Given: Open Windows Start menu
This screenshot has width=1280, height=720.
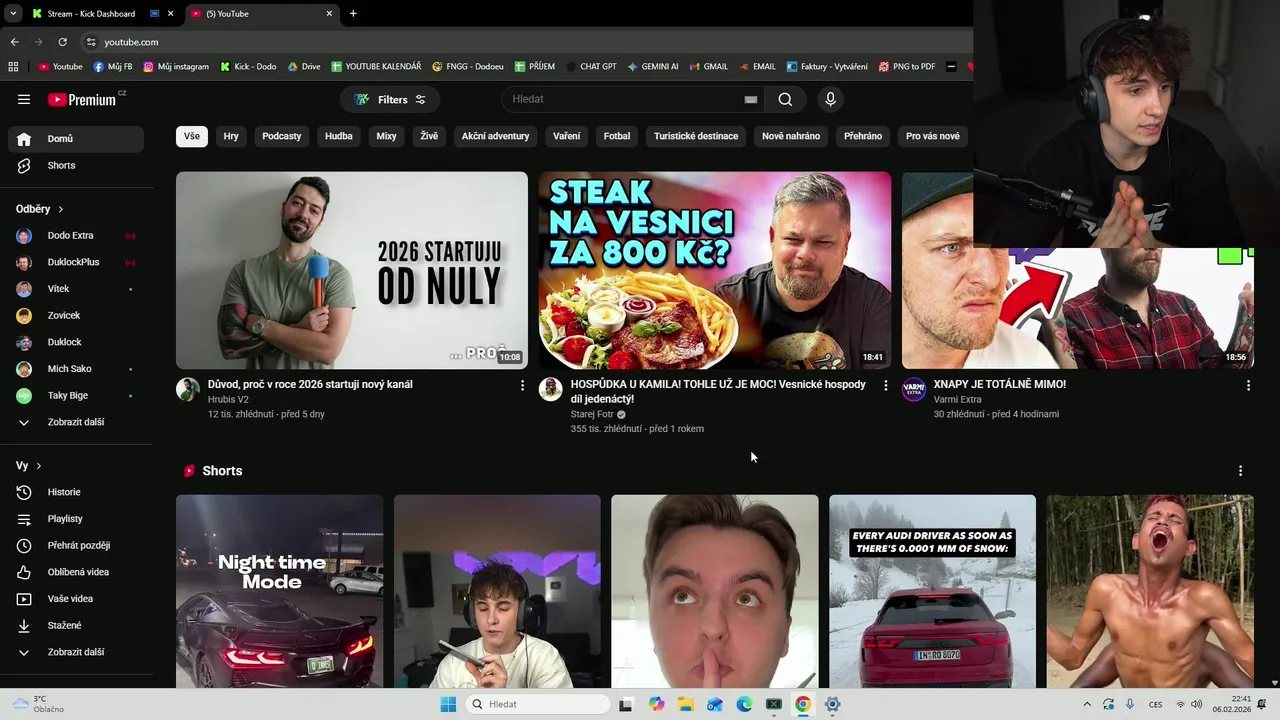Looking at the screenshot, I should pos(448,704).
